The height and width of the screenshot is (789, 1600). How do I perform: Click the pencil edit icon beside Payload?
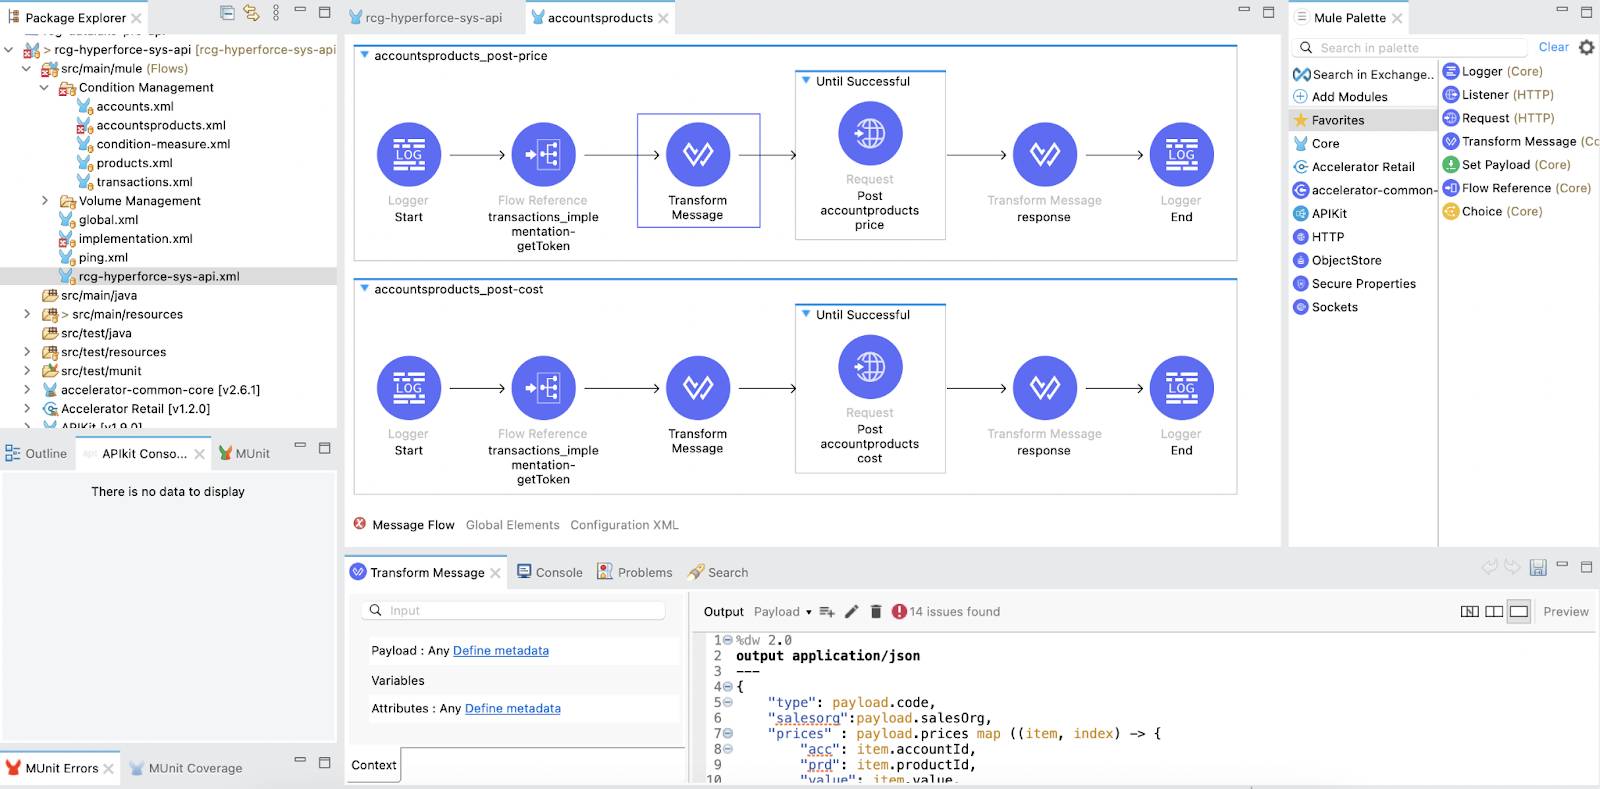(851, 611)
